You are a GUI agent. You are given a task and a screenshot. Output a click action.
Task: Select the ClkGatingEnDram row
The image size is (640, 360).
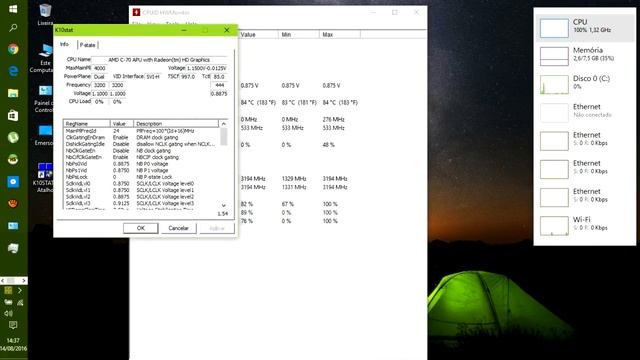click(141, 138)
